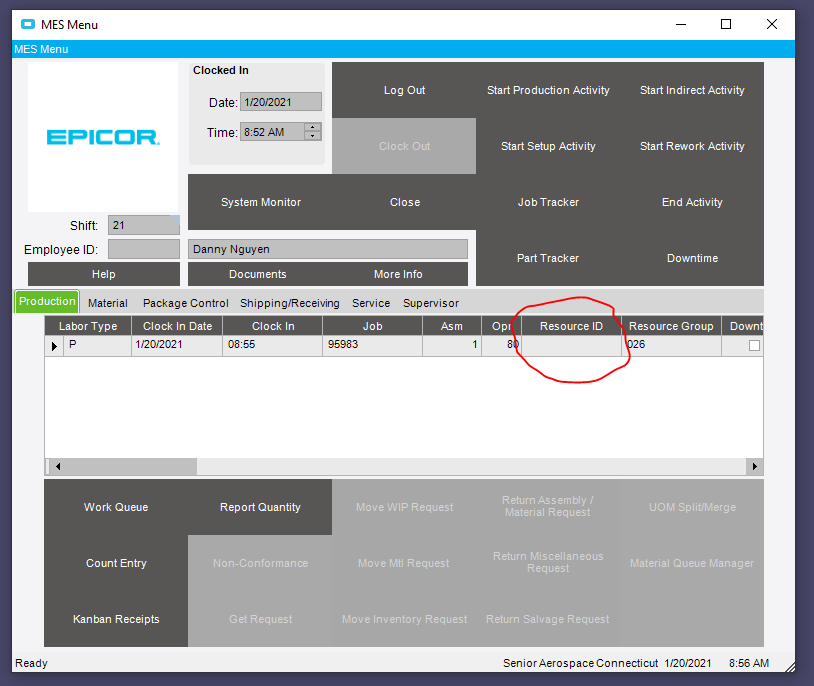Sort by the Clock In Date column header
Image resolution: width=814 pixels, height=686 pixels.
pyautogui.click(x=177, y=326)
